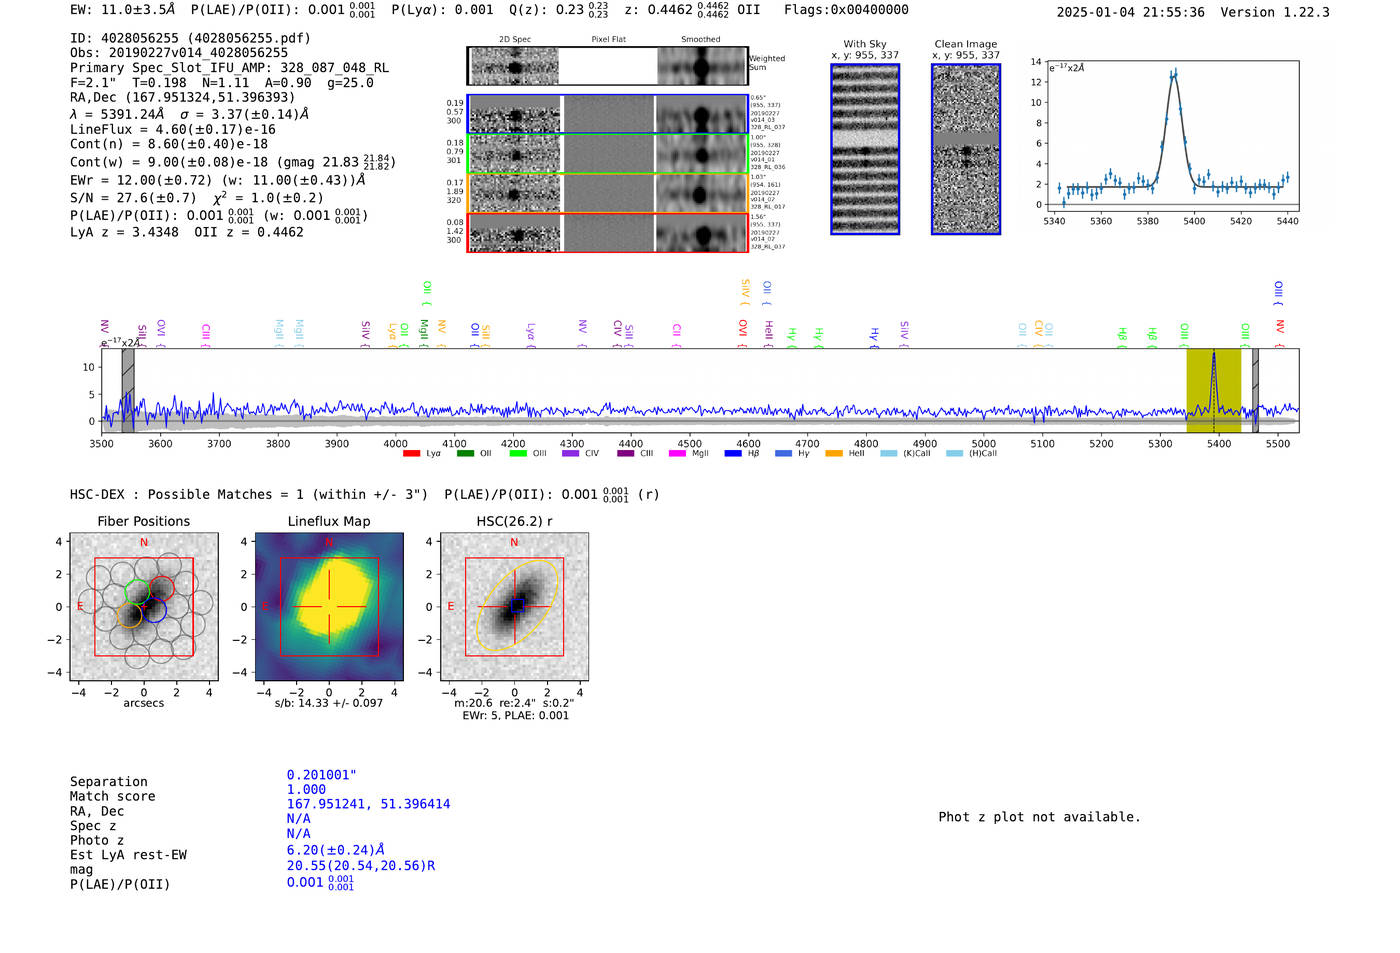
Task: Open the Lineflux Map image
Action: (329, 607)
